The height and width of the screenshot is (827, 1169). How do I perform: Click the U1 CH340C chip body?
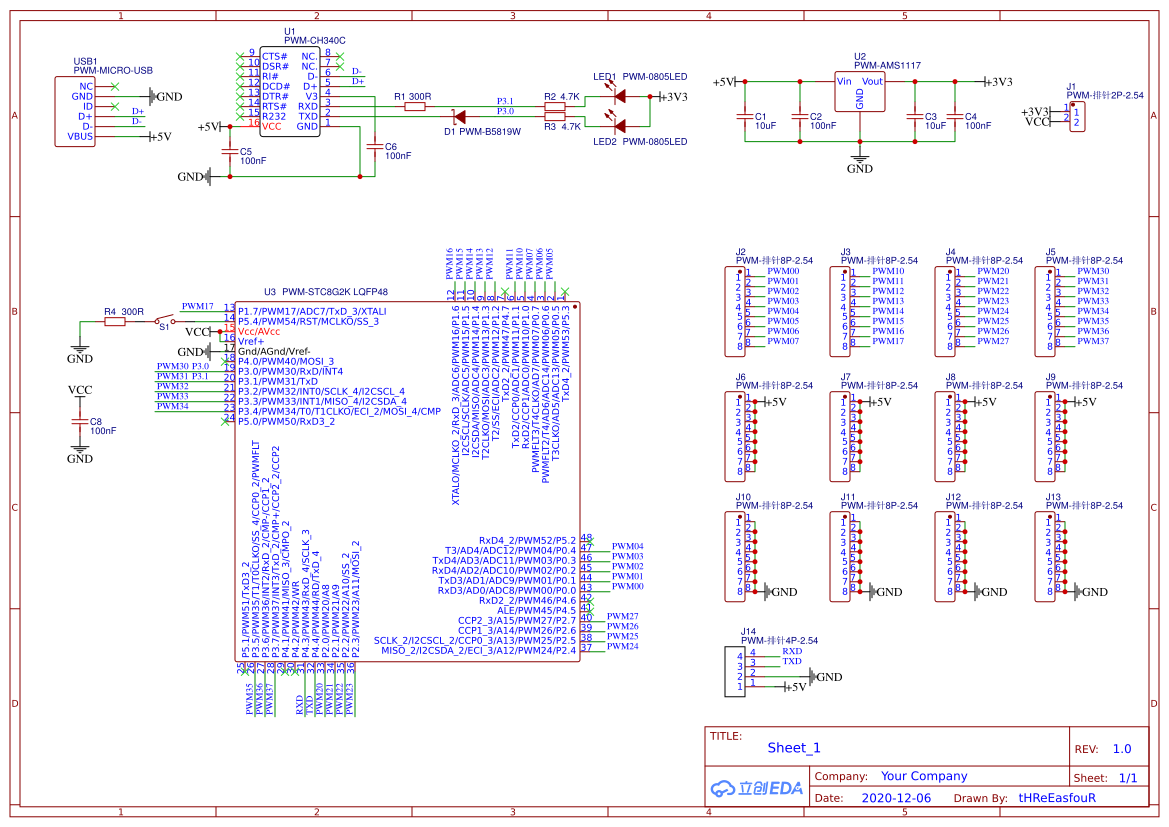coord(290,92)
